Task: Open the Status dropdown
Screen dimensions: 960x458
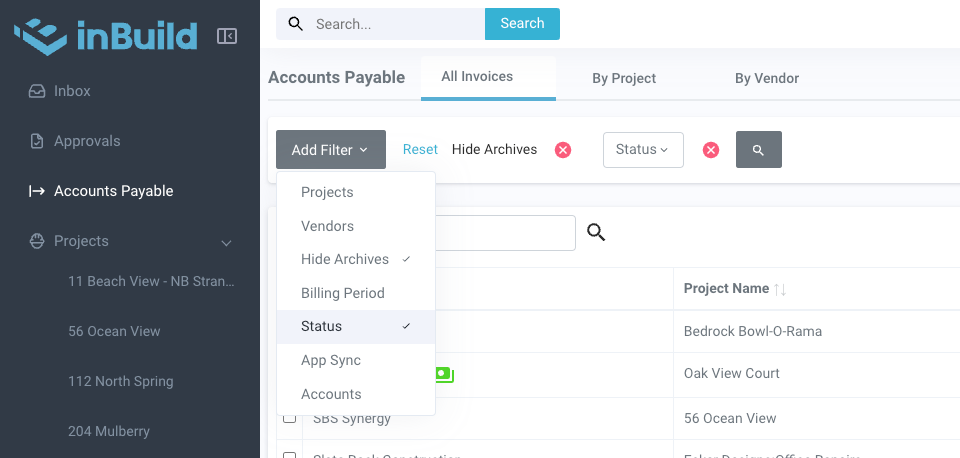Action: (642, 150)
